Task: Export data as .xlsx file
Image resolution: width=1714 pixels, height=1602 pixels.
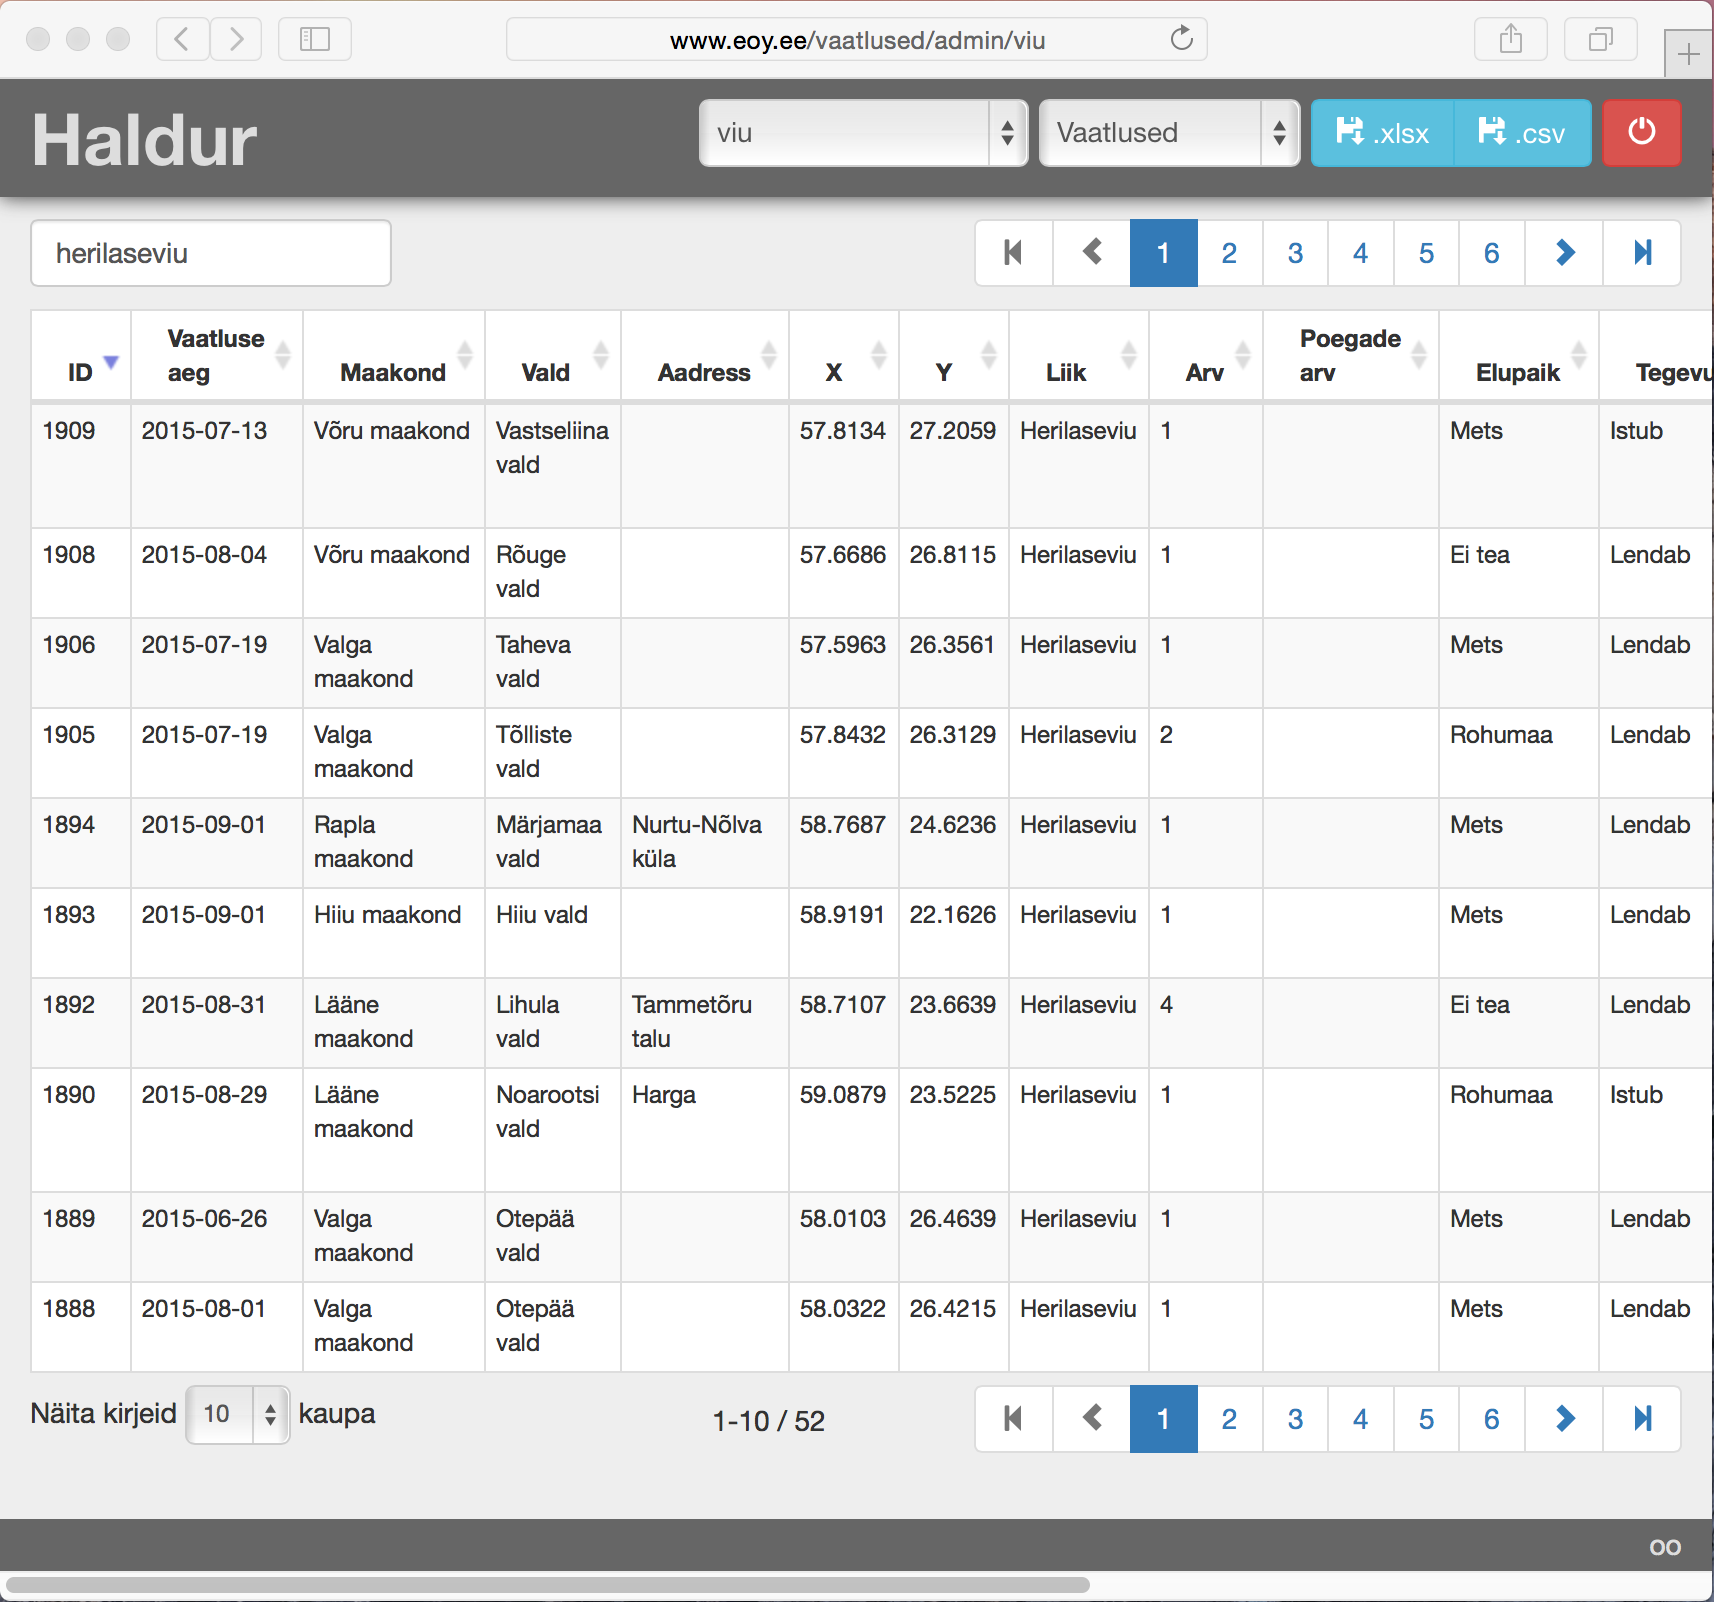Action: 1382,133
